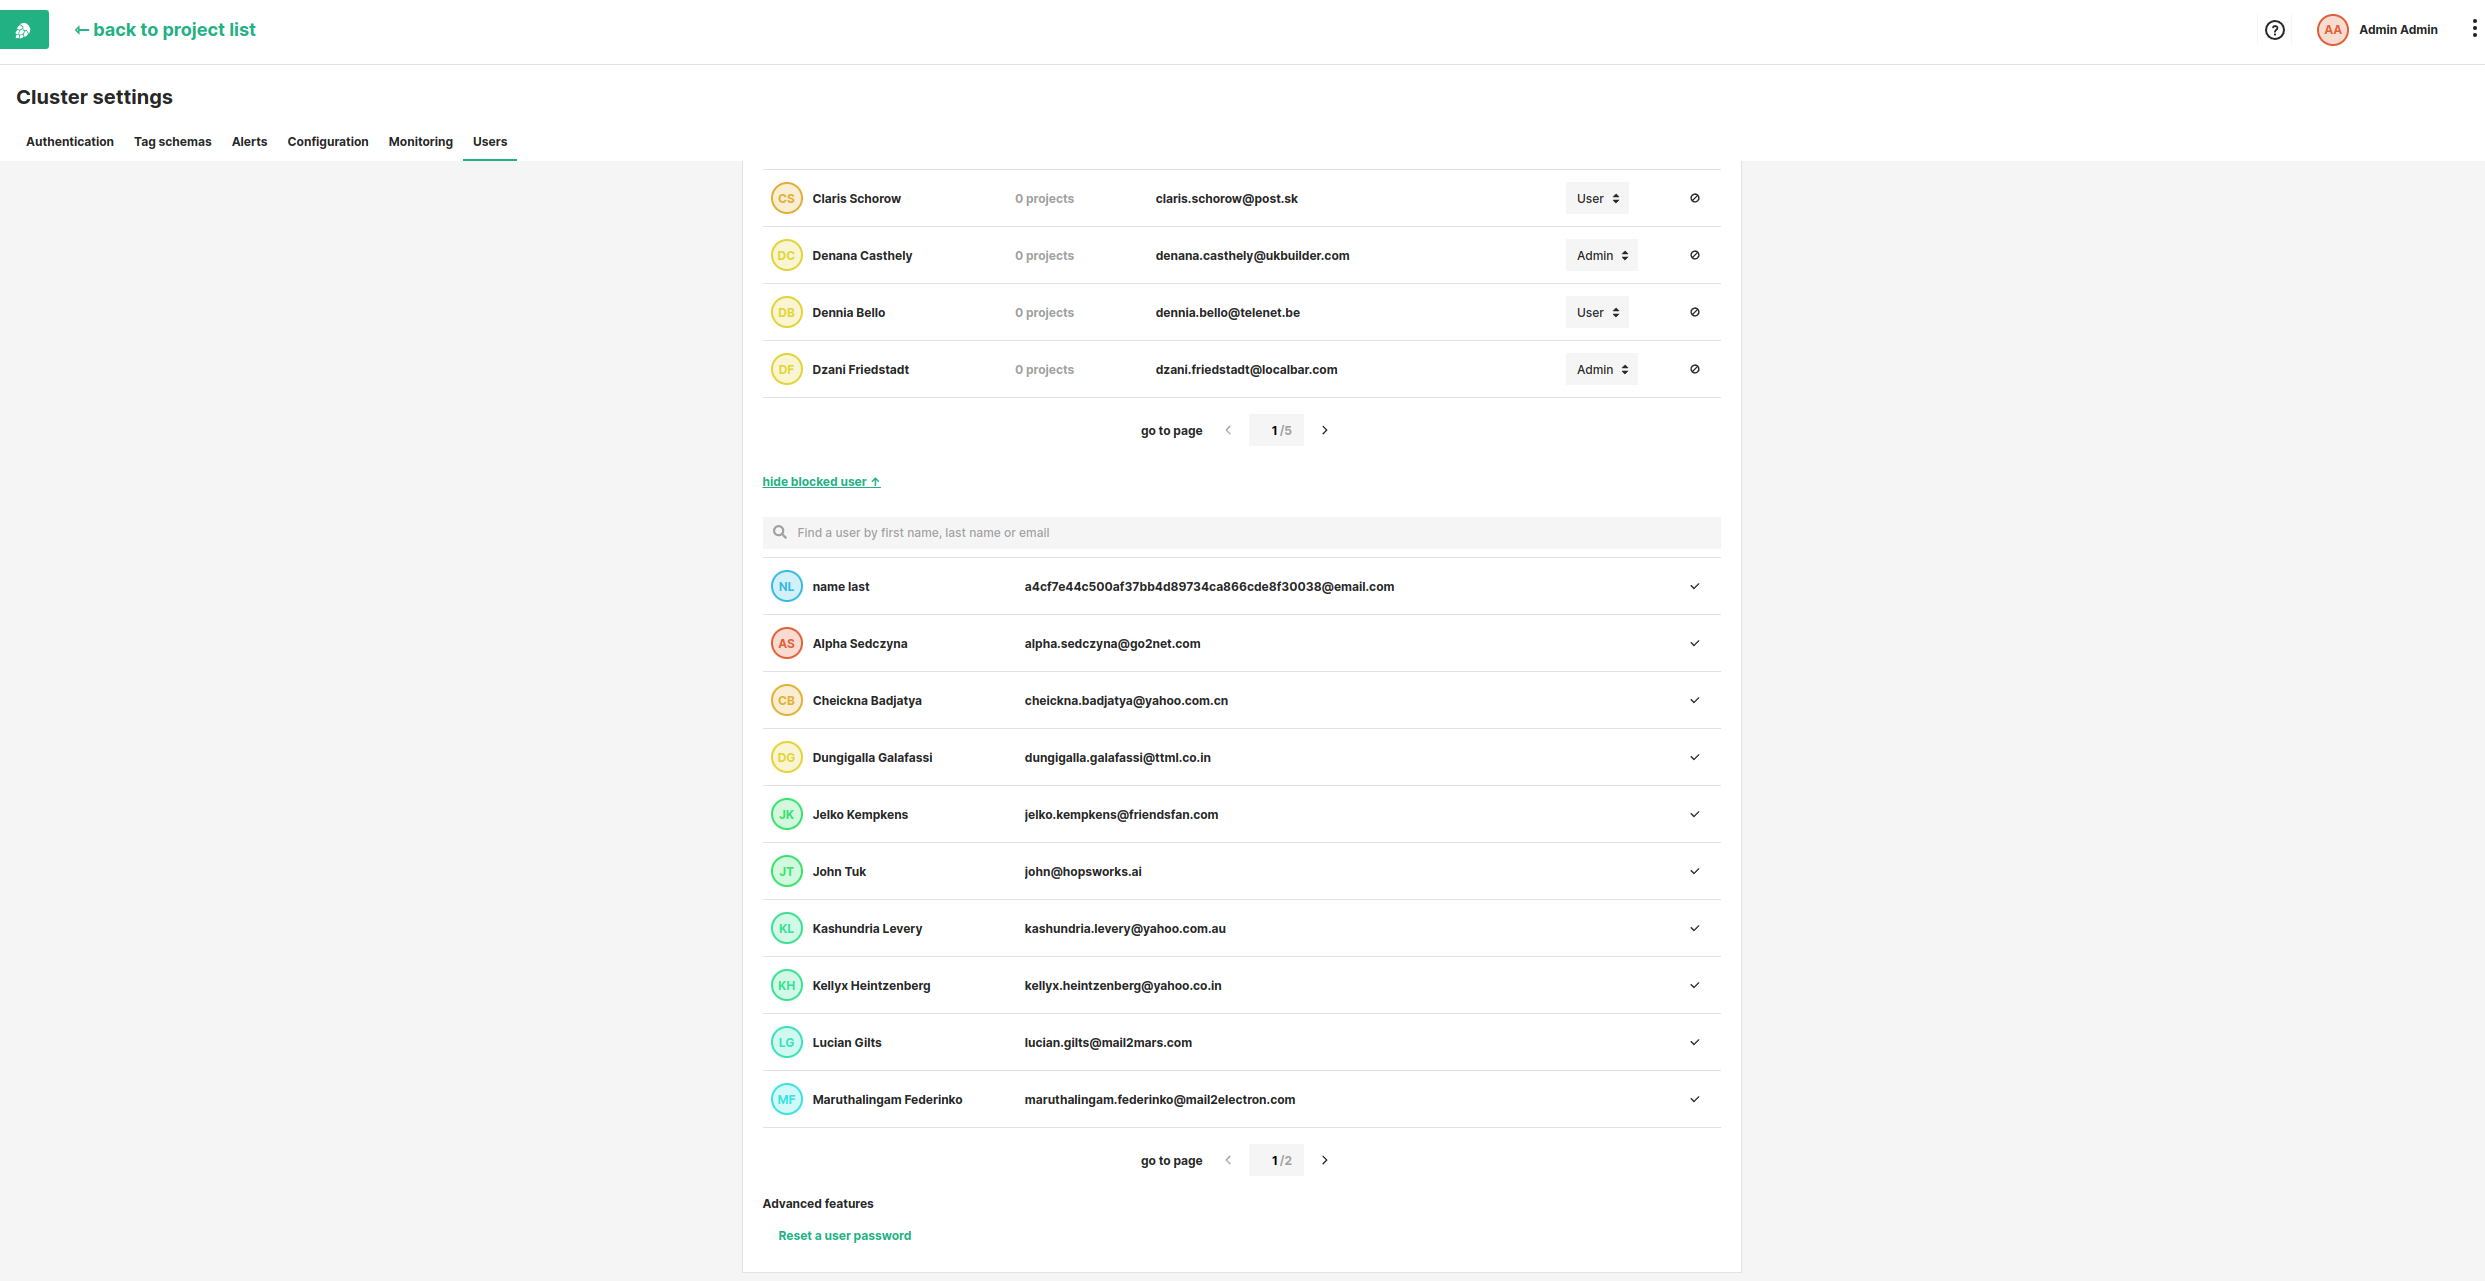Screen dimensions: 2485x1281
Task: Unblock Alpha Sedczyna with the check icon
Action: tap(1694, 643)
